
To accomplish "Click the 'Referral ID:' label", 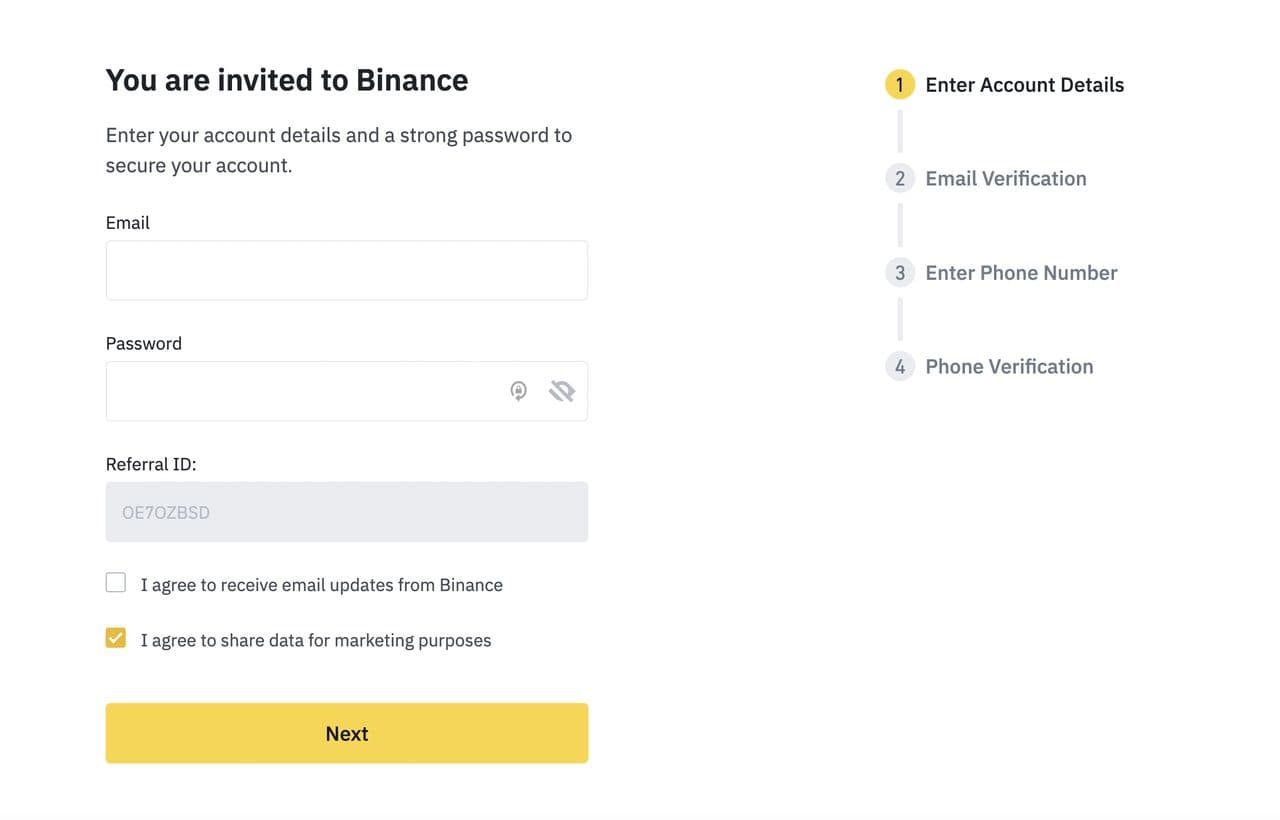I will click(x=151, y=464).
